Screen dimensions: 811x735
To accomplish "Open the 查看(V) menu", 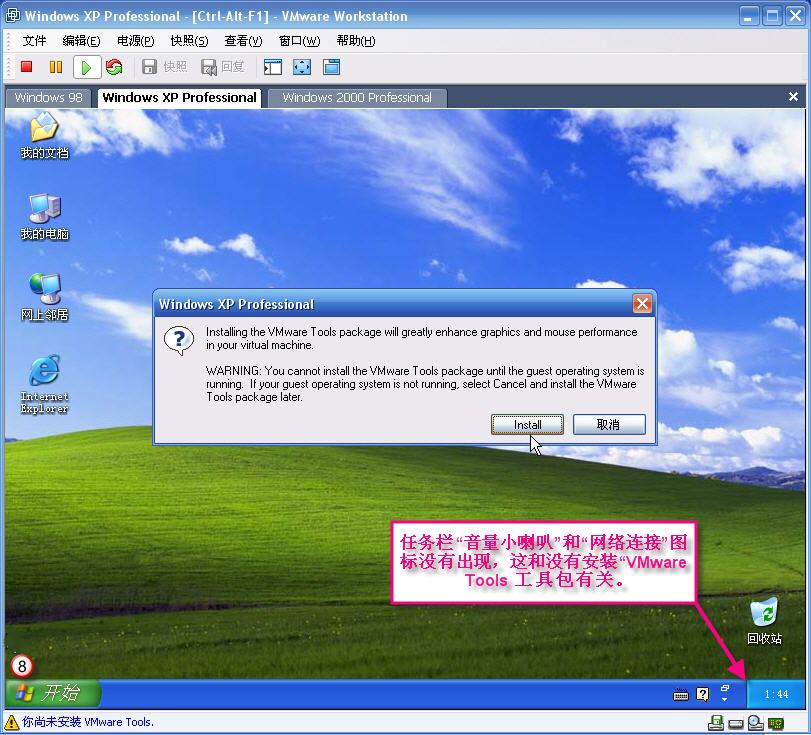I will [x=243, y=41].
